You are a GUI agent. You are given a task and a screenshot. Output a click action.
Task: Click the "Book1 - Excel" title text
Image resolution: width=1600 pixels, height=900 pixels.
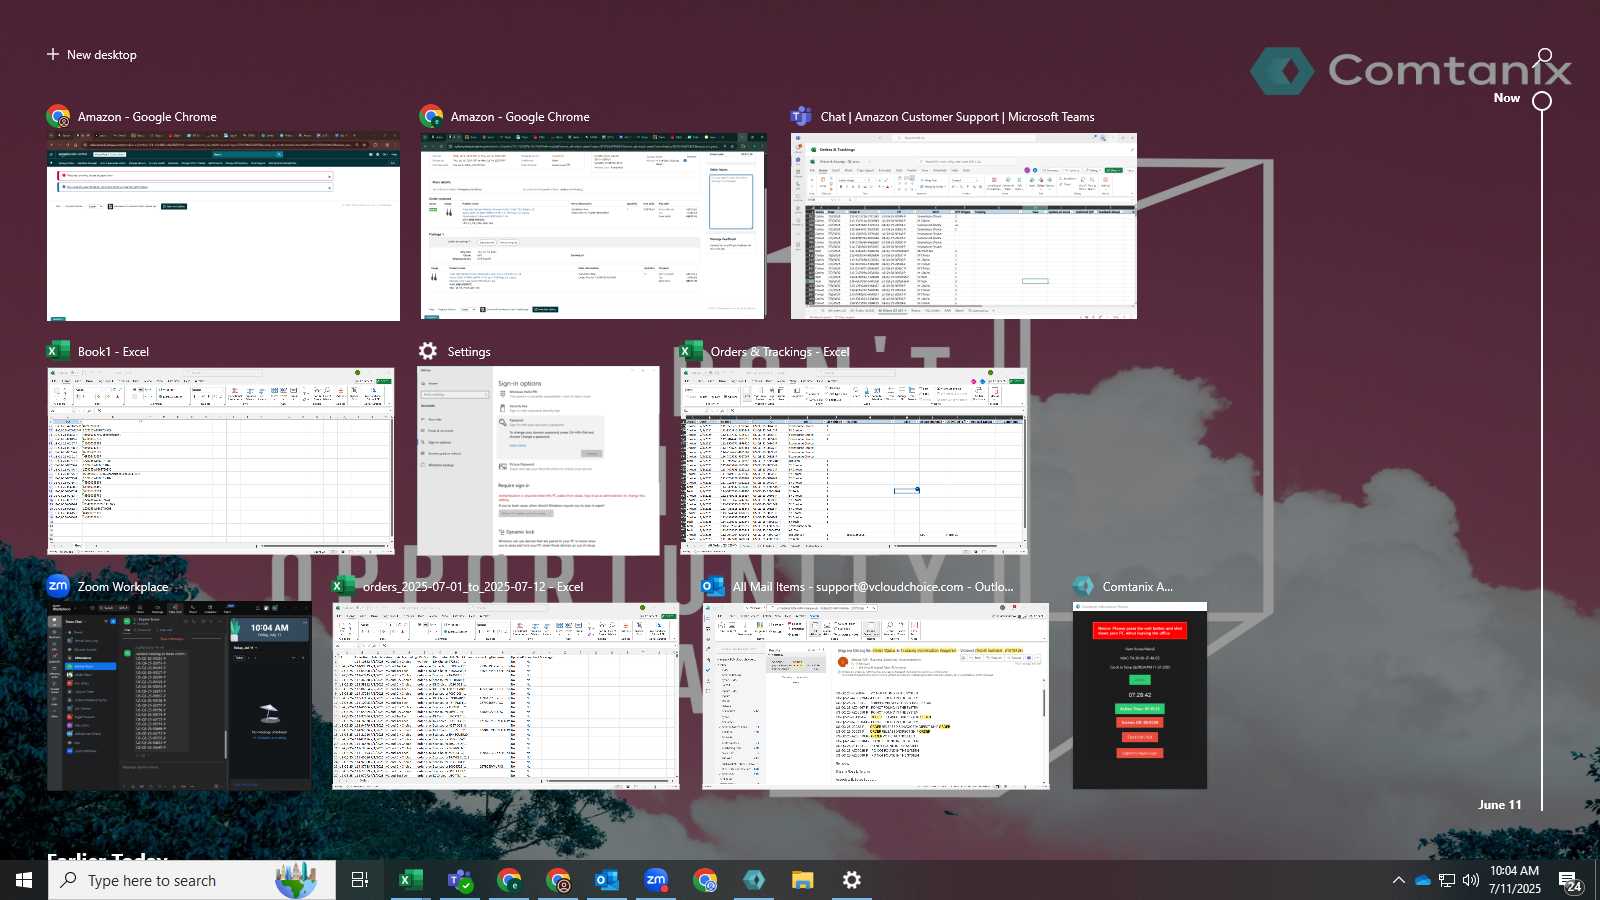(113, 352)
